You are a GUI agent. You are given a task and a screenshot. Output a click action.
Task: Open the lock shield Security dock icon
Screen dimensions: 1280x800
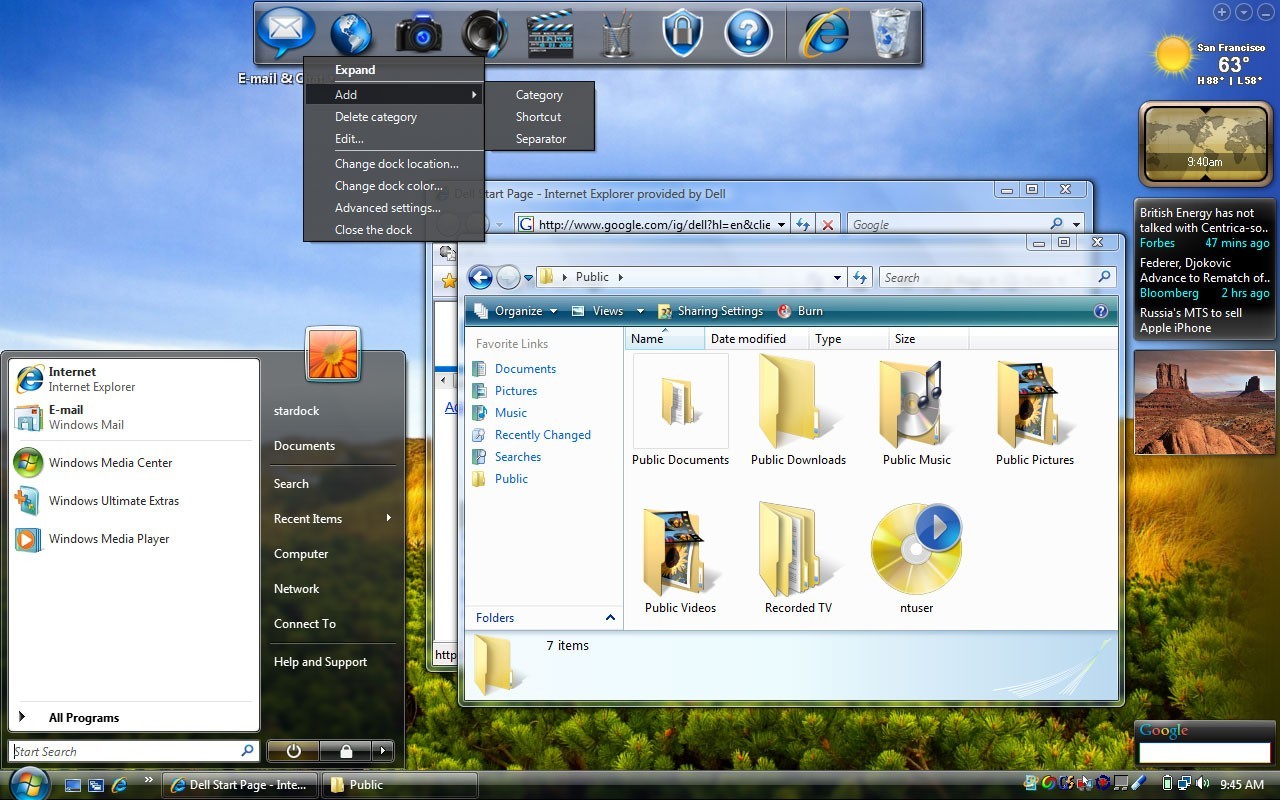[682, 32]
